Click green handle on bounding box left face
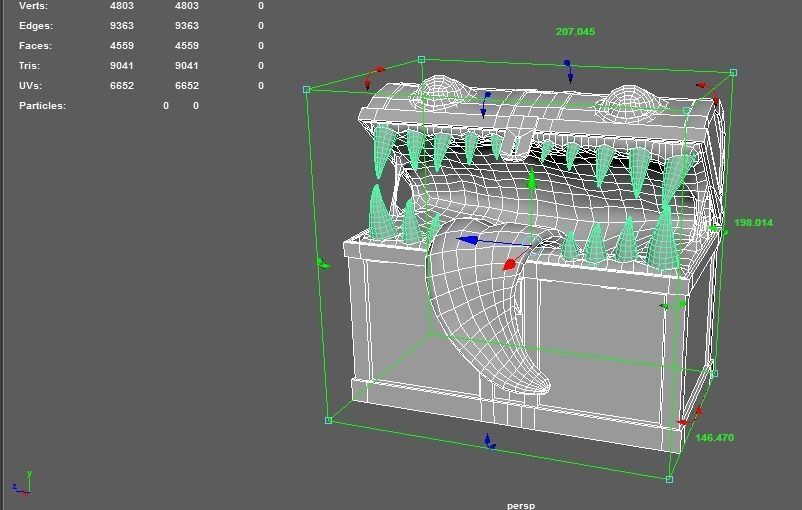 click(x=323, y=264)
